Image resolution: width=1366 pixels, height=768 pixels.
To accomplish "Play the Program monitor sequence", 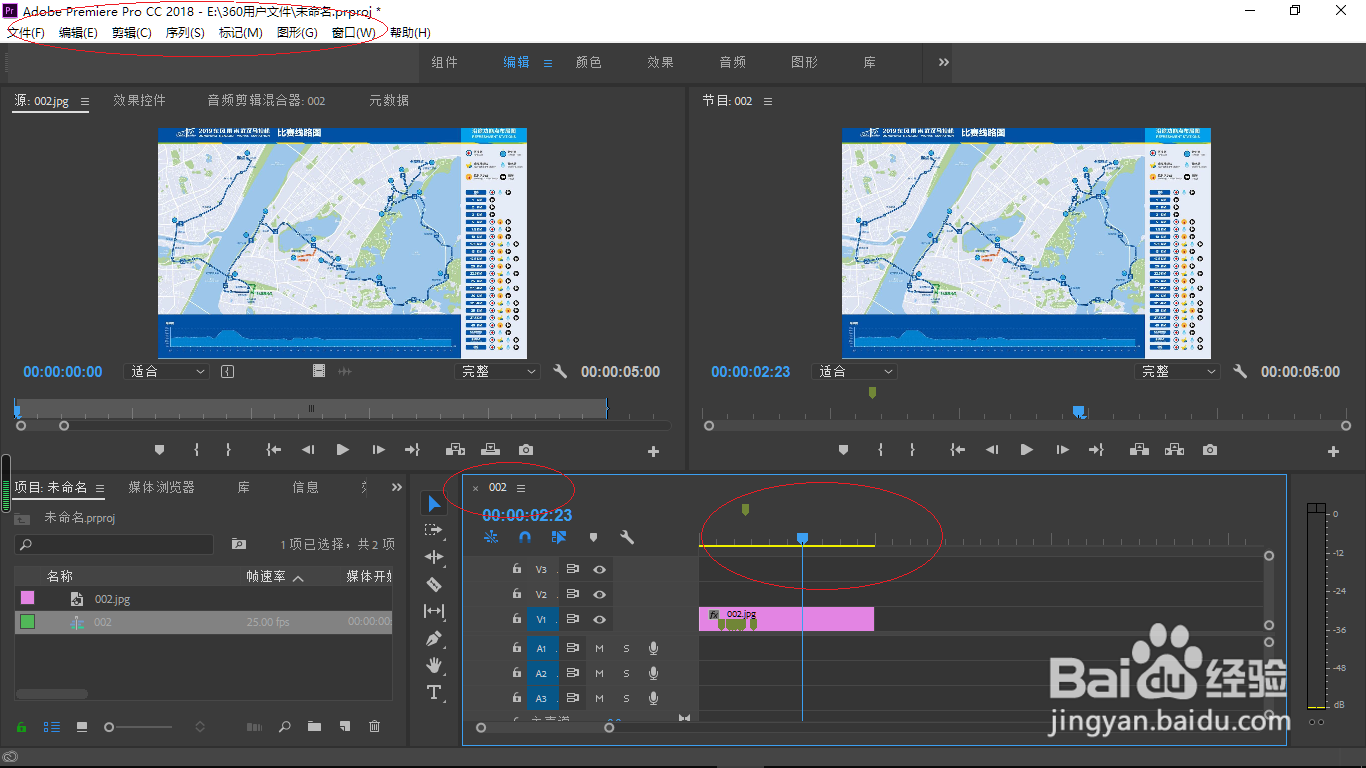I will coord(1027,450).
